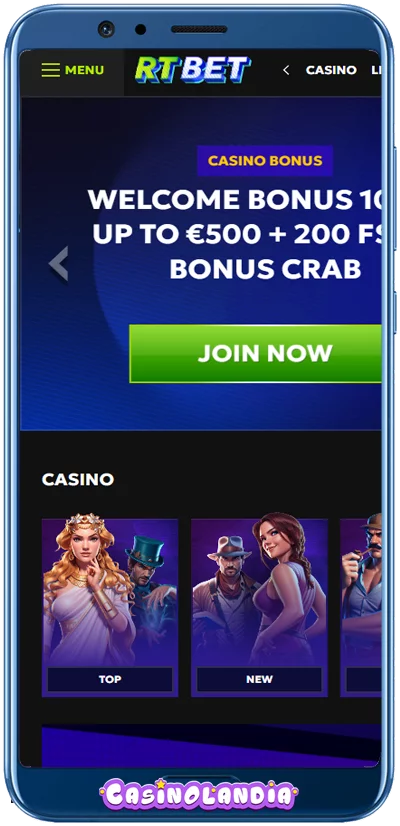Open the hamburger menu icon
This screenshot has height=826, width=400.
pyautogui.click(x=51, y=70)
